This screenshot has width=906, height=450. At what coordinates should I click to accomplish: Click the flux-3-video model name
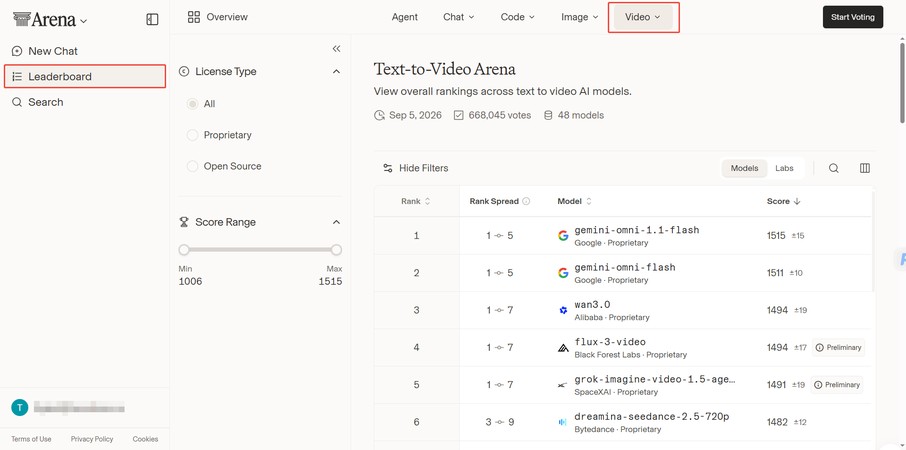610,342
